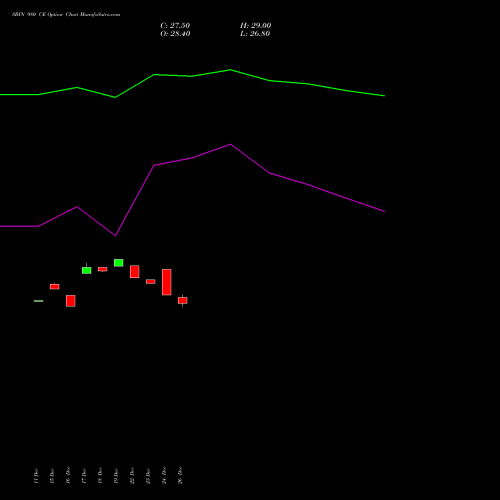Viewport: 500px width, 500px height.
Task: Select the open value O: 28.40
Action: 175,34
